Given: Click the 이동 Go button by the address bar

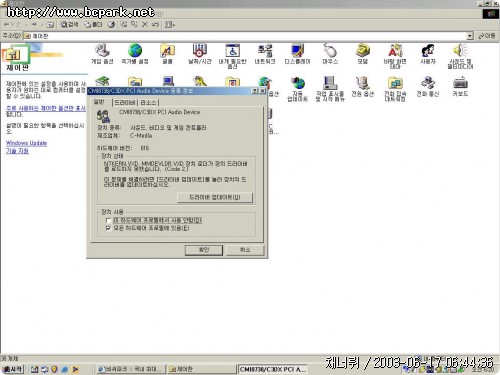Looking at the screenshot, I should [x=487, y=36].
